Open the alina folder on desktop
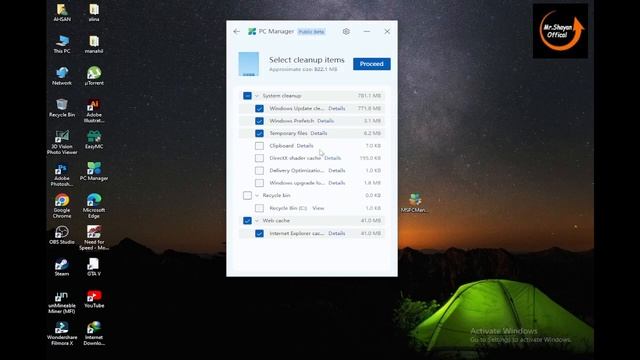 [94, 12]
